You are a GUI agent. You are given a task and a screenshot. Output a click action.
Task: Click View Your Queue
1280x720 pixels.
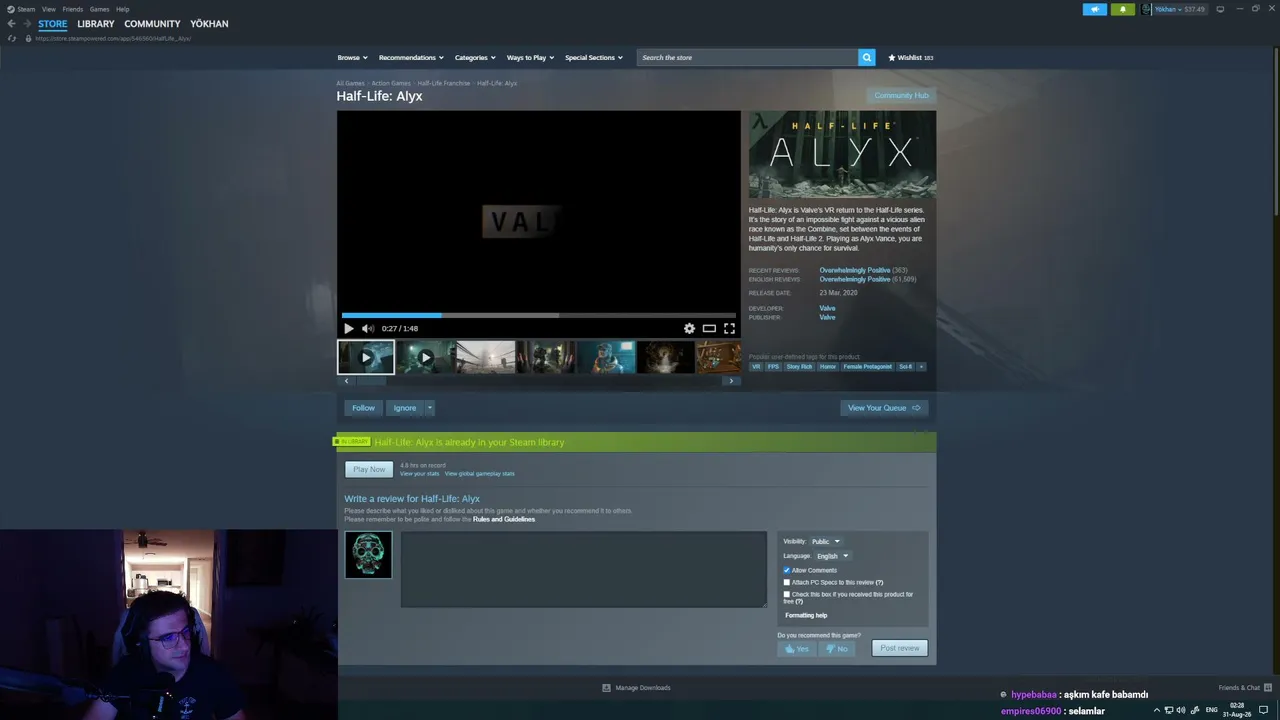coord(884,408)
